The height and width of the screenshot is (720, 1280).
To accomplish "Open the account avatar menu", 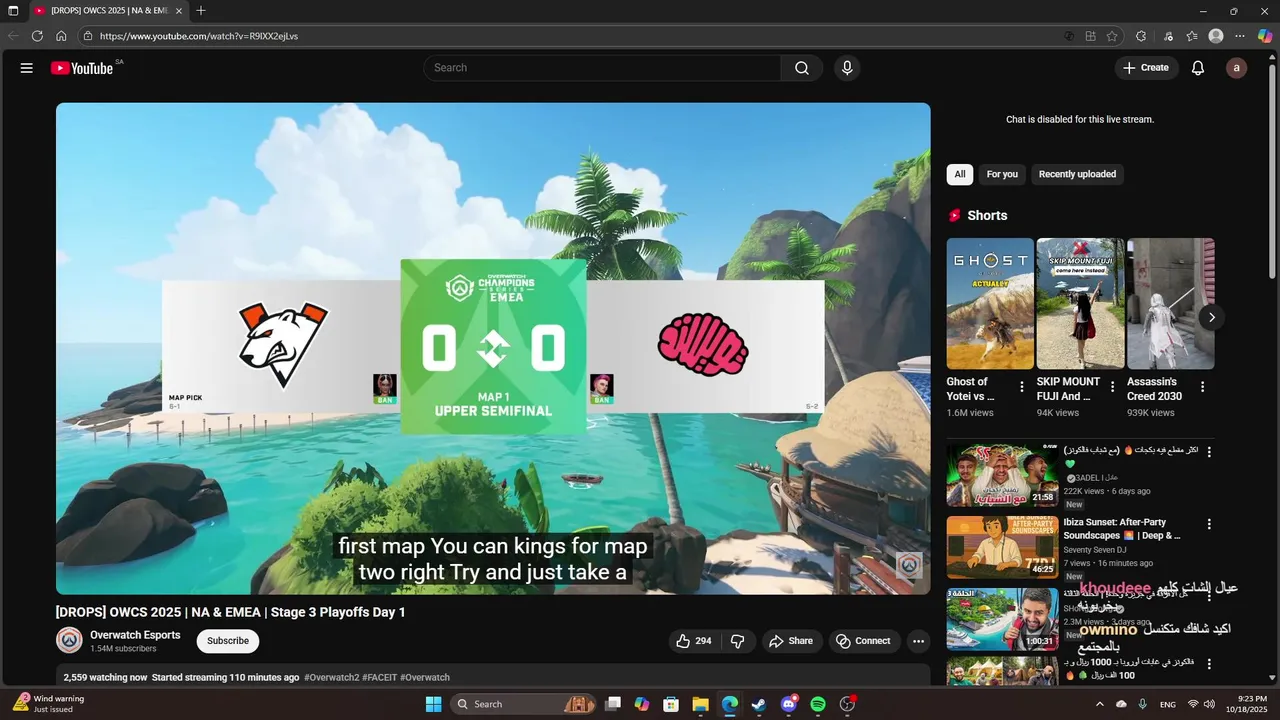I will (x=1237, y=68).
